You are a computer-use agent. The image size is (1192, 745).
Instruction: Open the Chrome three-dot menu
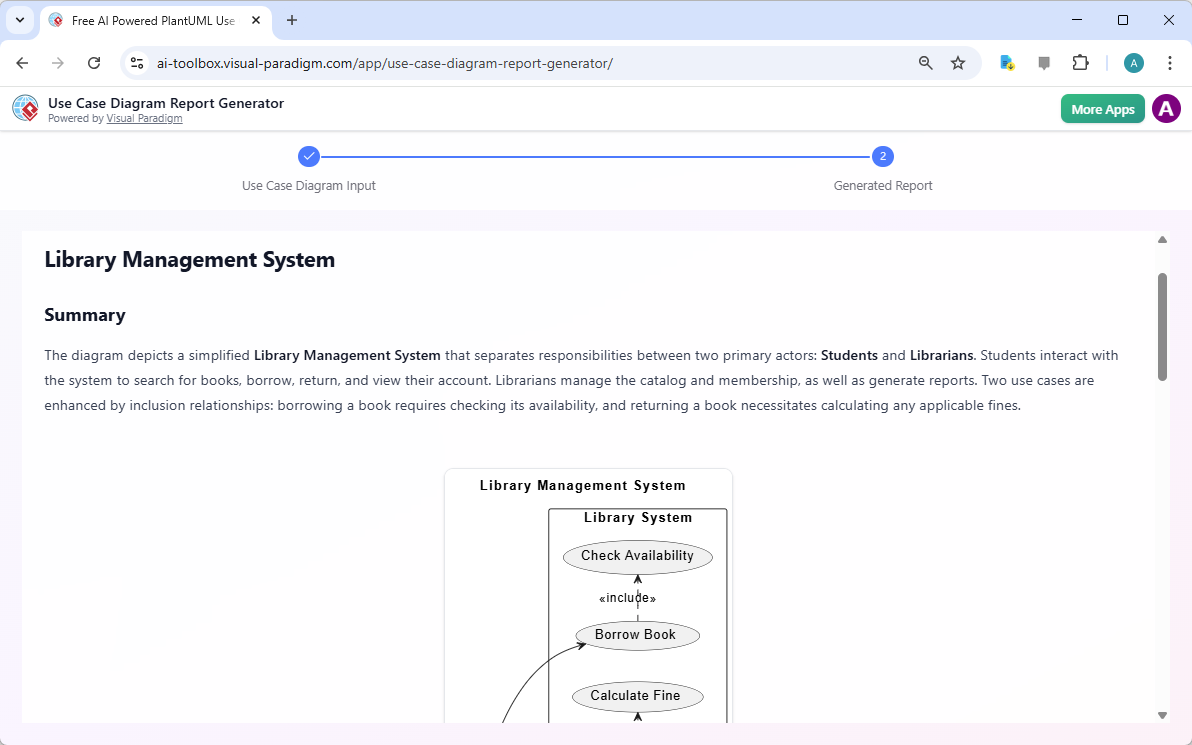coord(1170,62)
